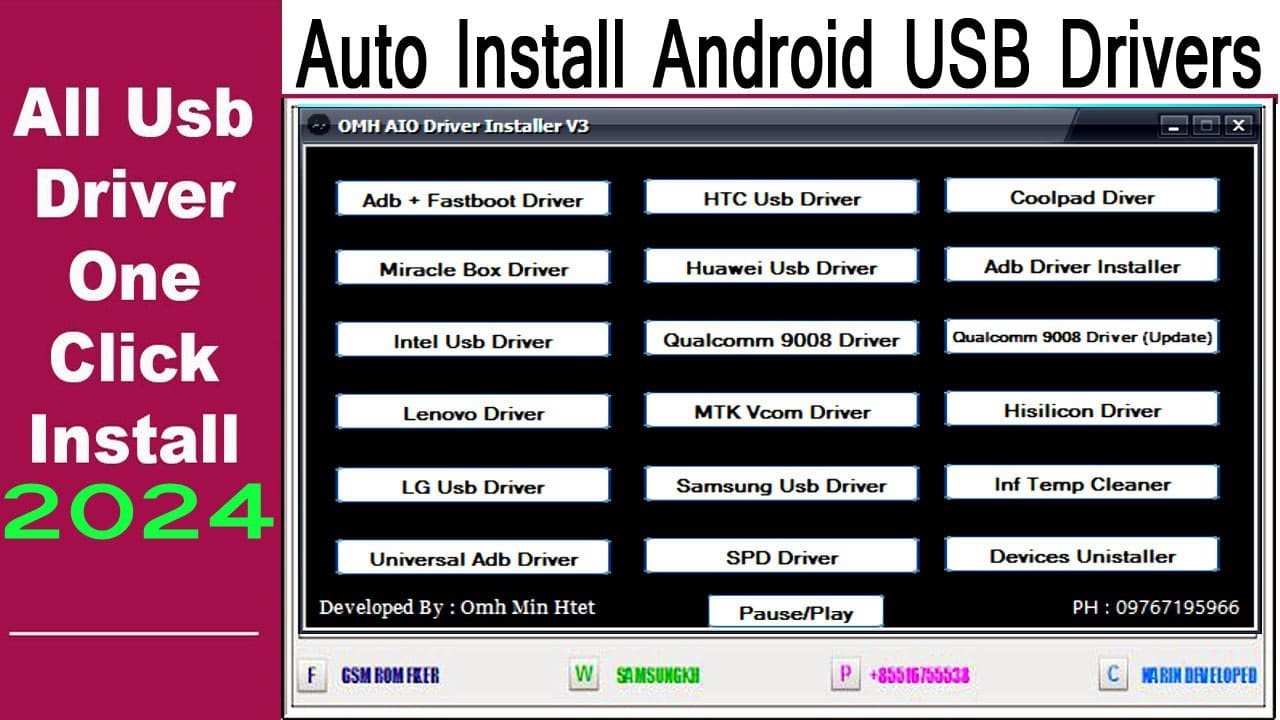Screen dimensions: 1280x720
Task: Minimize the OMH AIO Driver Installer window
Action: pos(1175,126)
